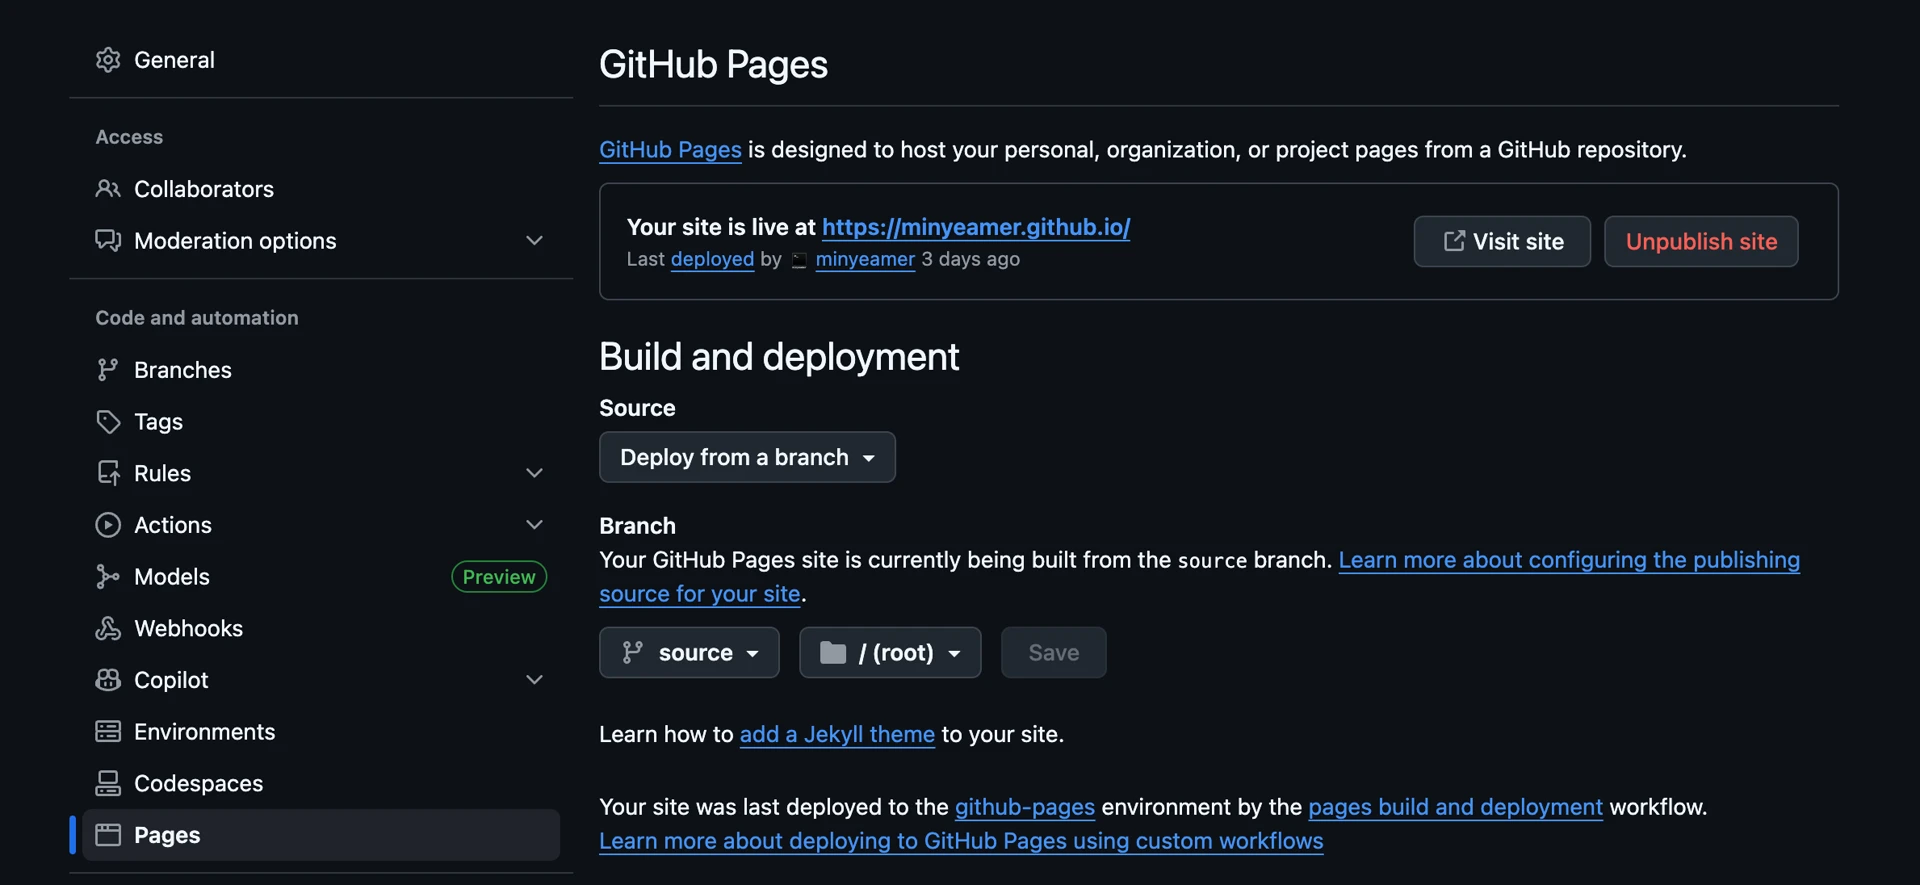
Task: Go to Collaborators settings
Action: coord(321,189)
